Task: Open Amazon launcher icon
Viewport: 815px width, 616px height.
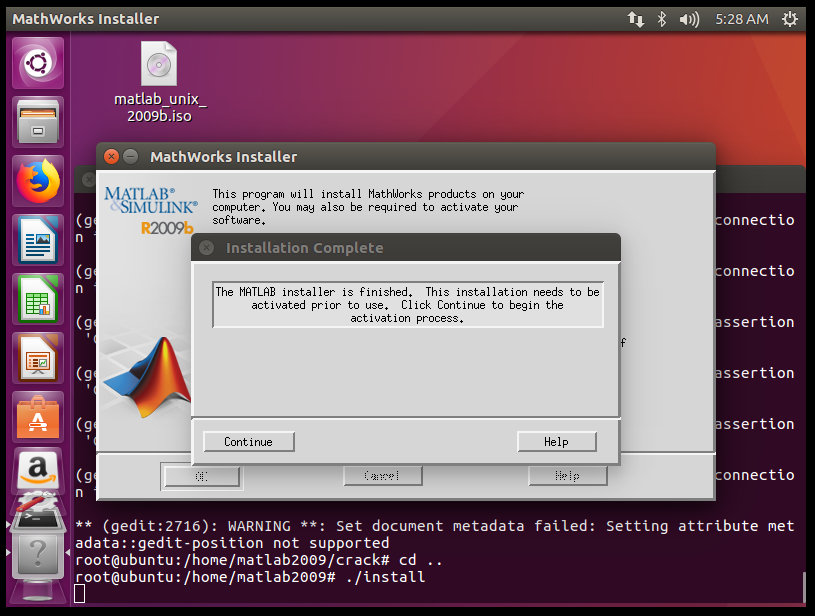Action: click(x=38, y=469)
